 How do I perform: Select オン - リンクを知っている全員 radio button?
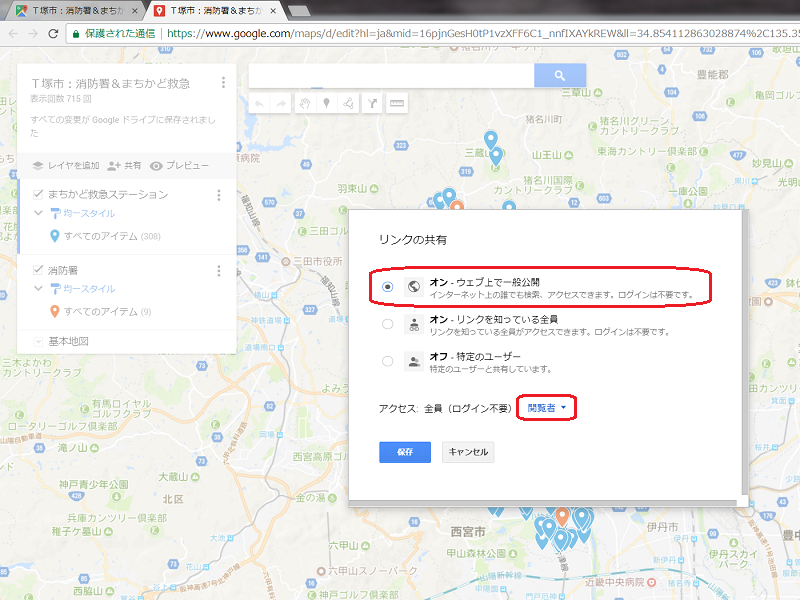388,324
